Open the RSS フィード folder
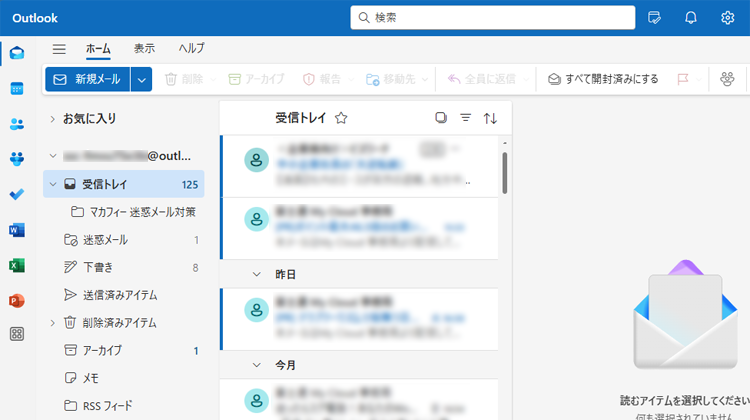The width and height of the screenshot is (750, 420). point(123,406)
